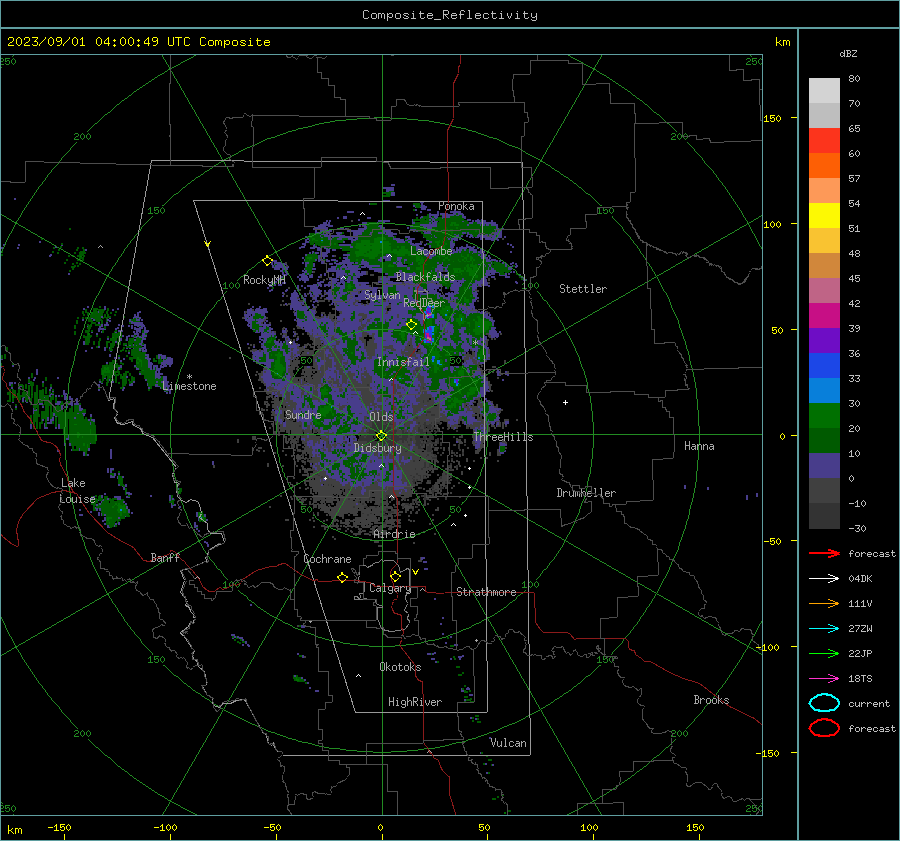The image size is (900, 841).
Task: Click the magenta 18TS arrow in legend
Action: (x=824, y=679)
